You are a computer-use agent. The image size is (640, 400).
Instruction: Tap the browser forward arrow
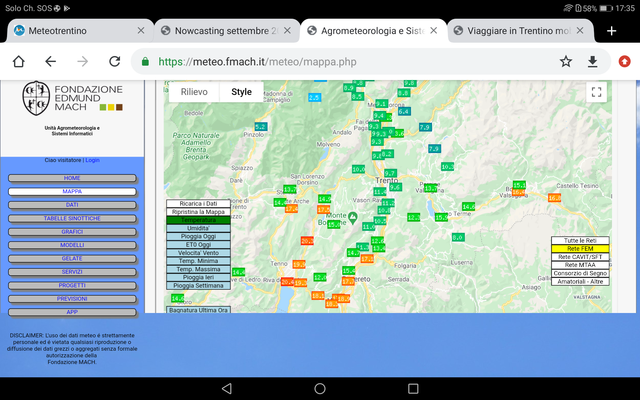pyautogui.click(x=82, y=62)
